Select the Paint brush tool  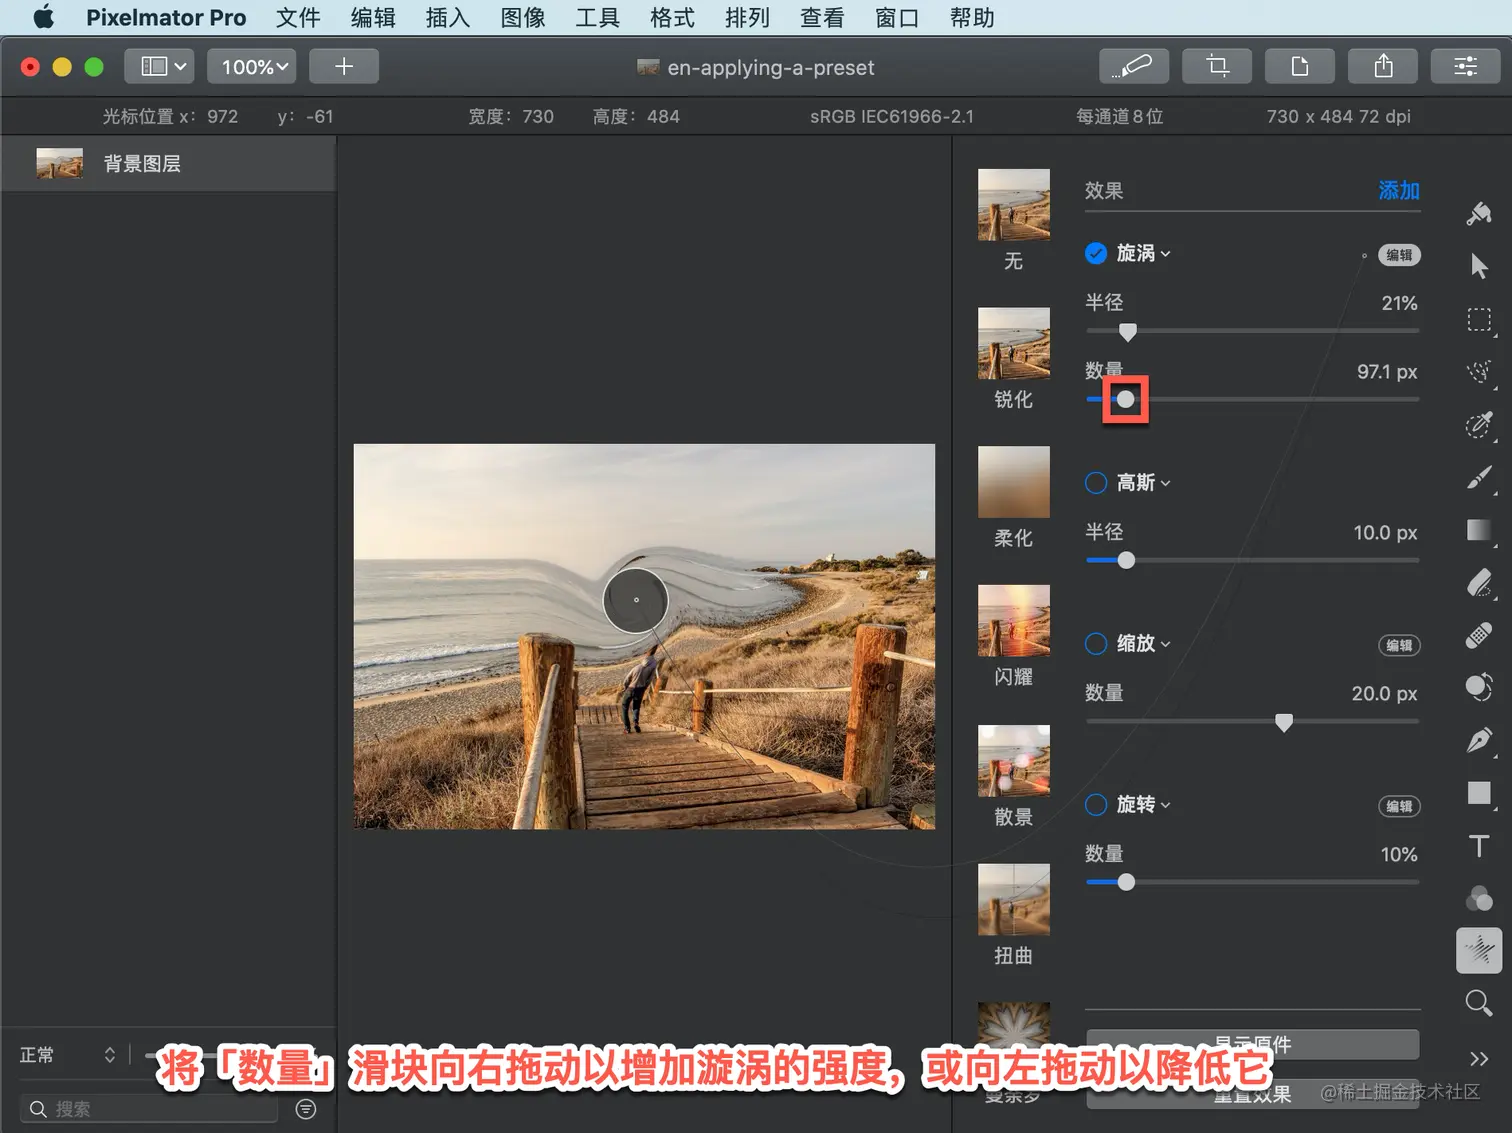pyautogui.click(x=1479, y=478)
